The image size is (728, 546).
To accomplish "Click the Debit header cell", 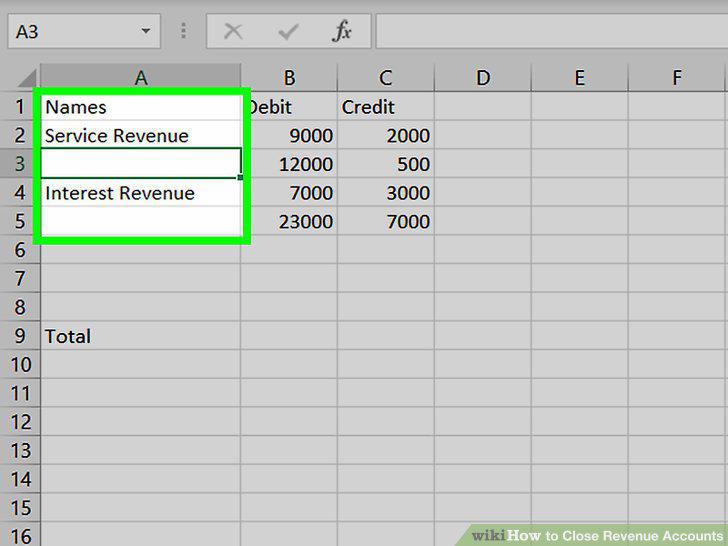I will pyautogui.click(x=289, y=107).
